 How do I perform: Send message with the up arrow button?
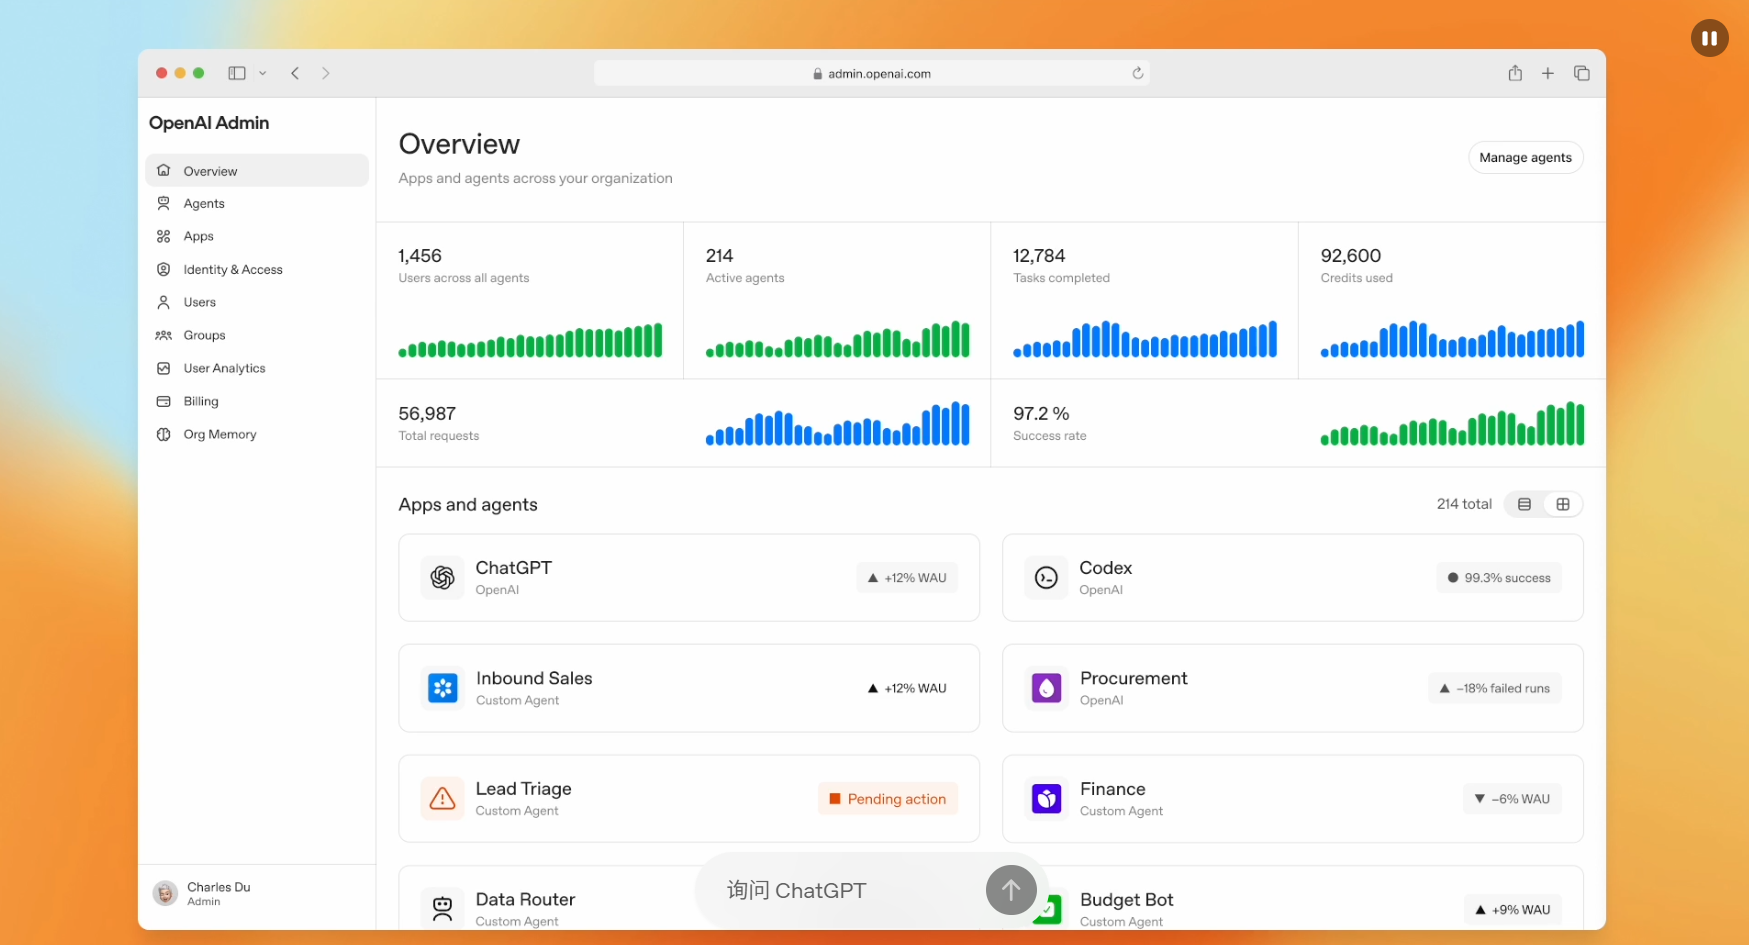[1010, 890]
